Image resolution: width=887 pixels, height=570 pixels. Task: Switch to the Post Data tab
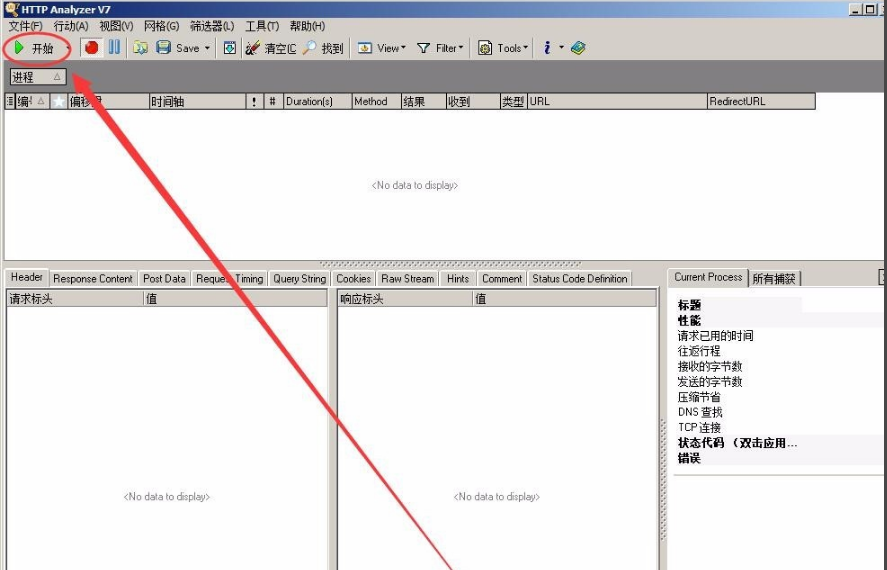tap(164, 279)
